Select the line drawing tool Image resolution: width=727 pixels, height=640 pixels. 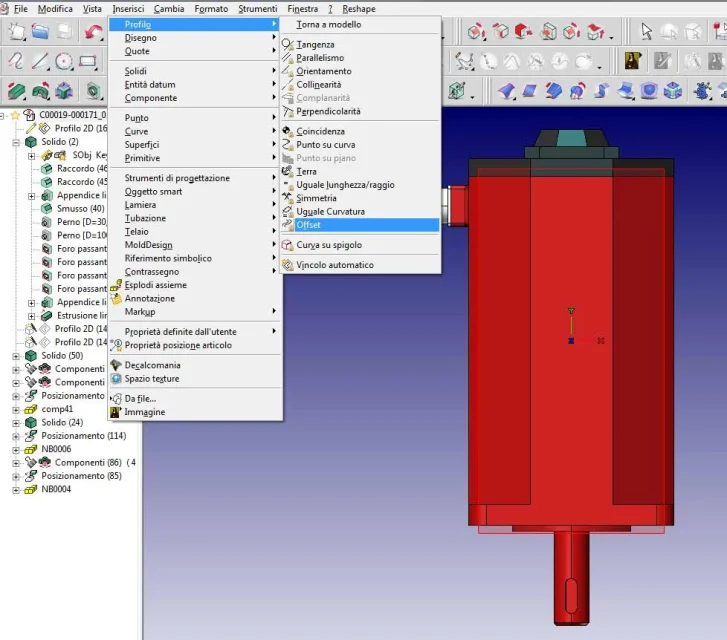[x=39, y=61]
